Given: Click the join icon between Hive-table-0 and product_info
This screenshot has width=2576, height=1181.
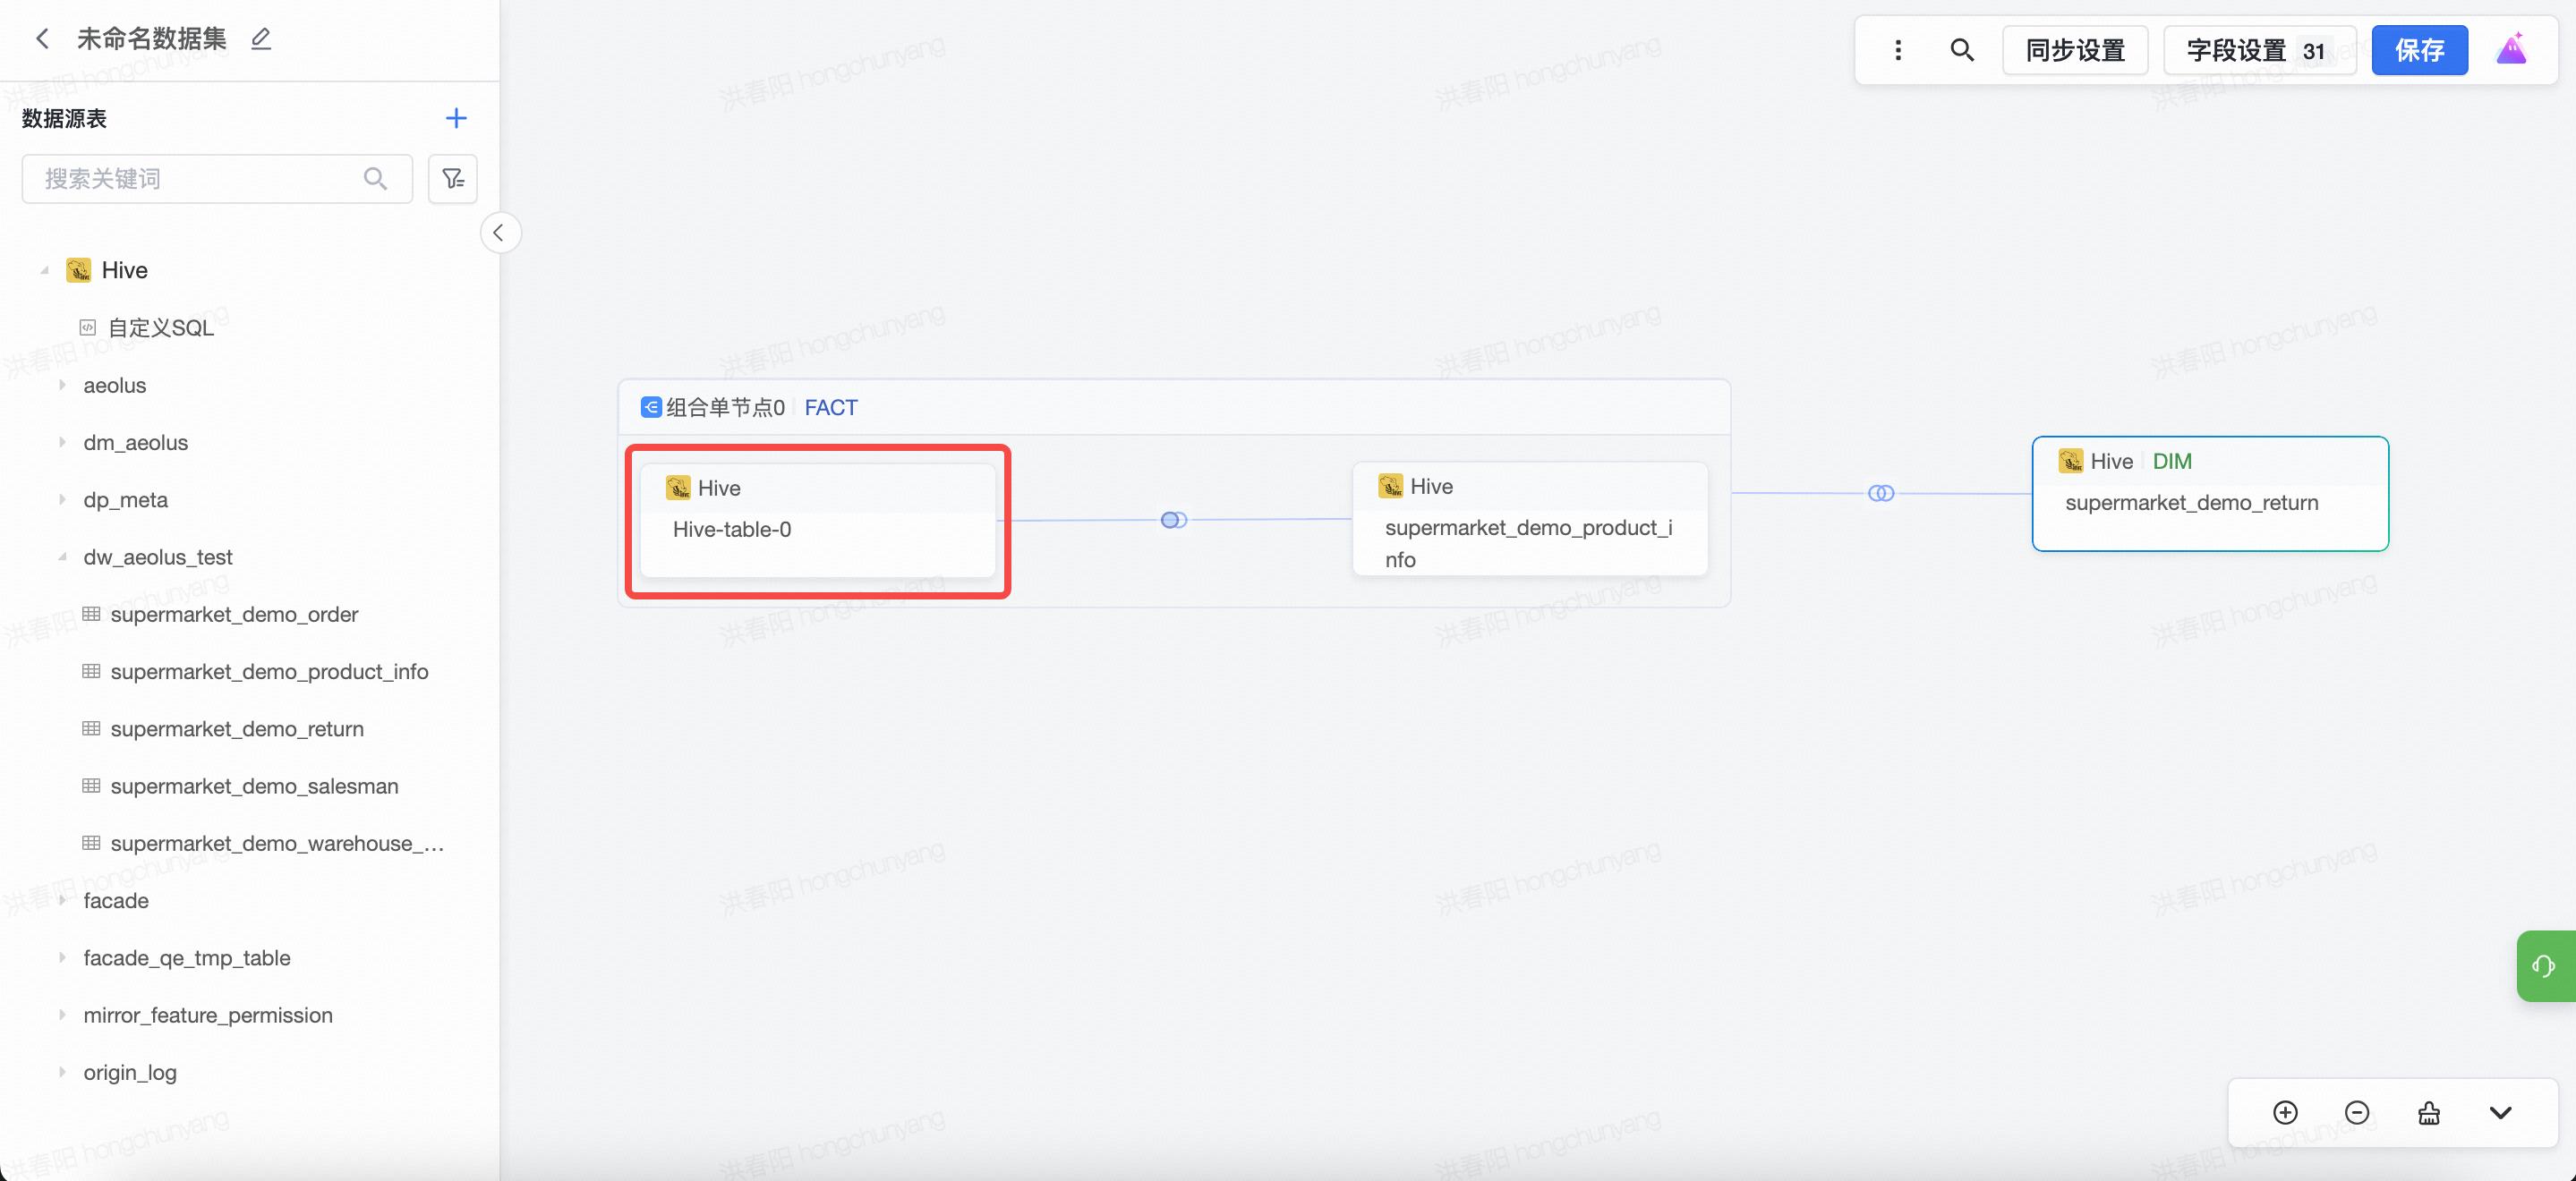Looking at the screenshot, I should tap(1173, 519).
